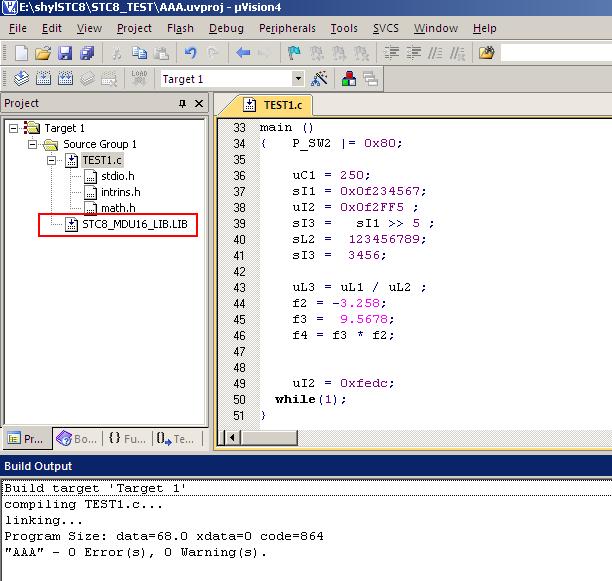Click editor horizontal scrollbar thumb
612x581 pixels.
pos(269,437)
